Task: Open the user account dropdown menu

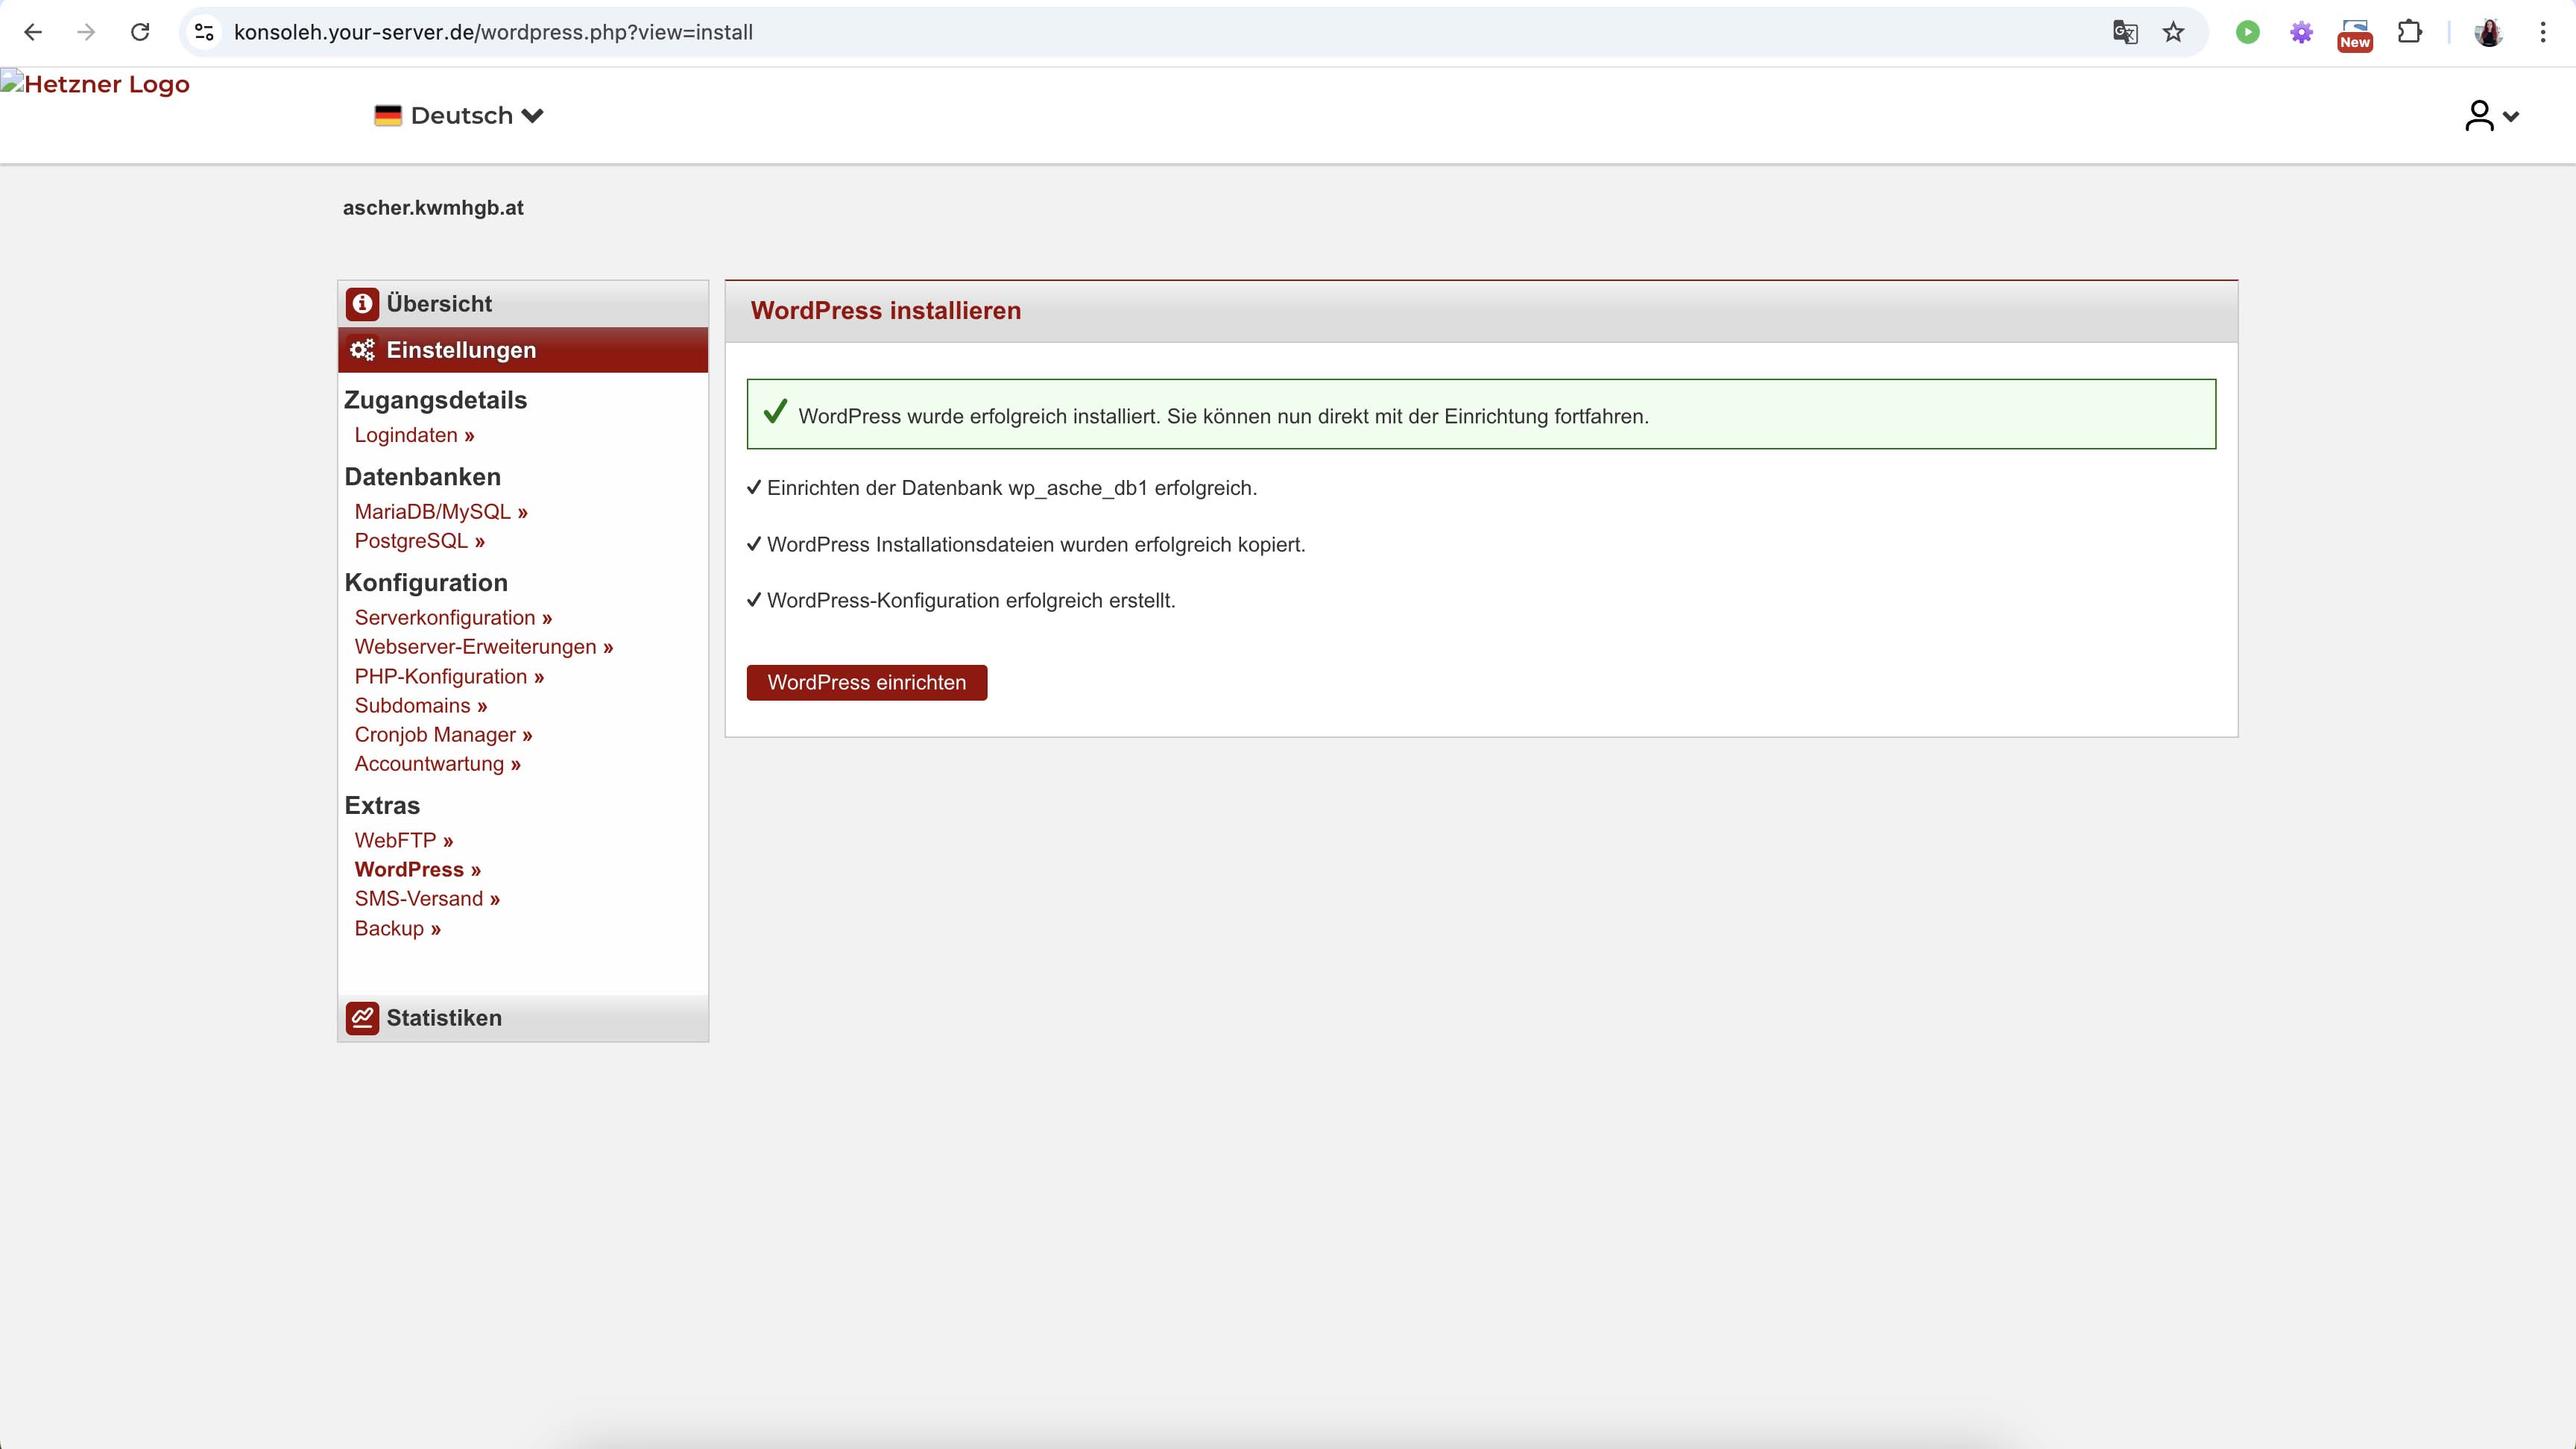Action: [2490, 116]
